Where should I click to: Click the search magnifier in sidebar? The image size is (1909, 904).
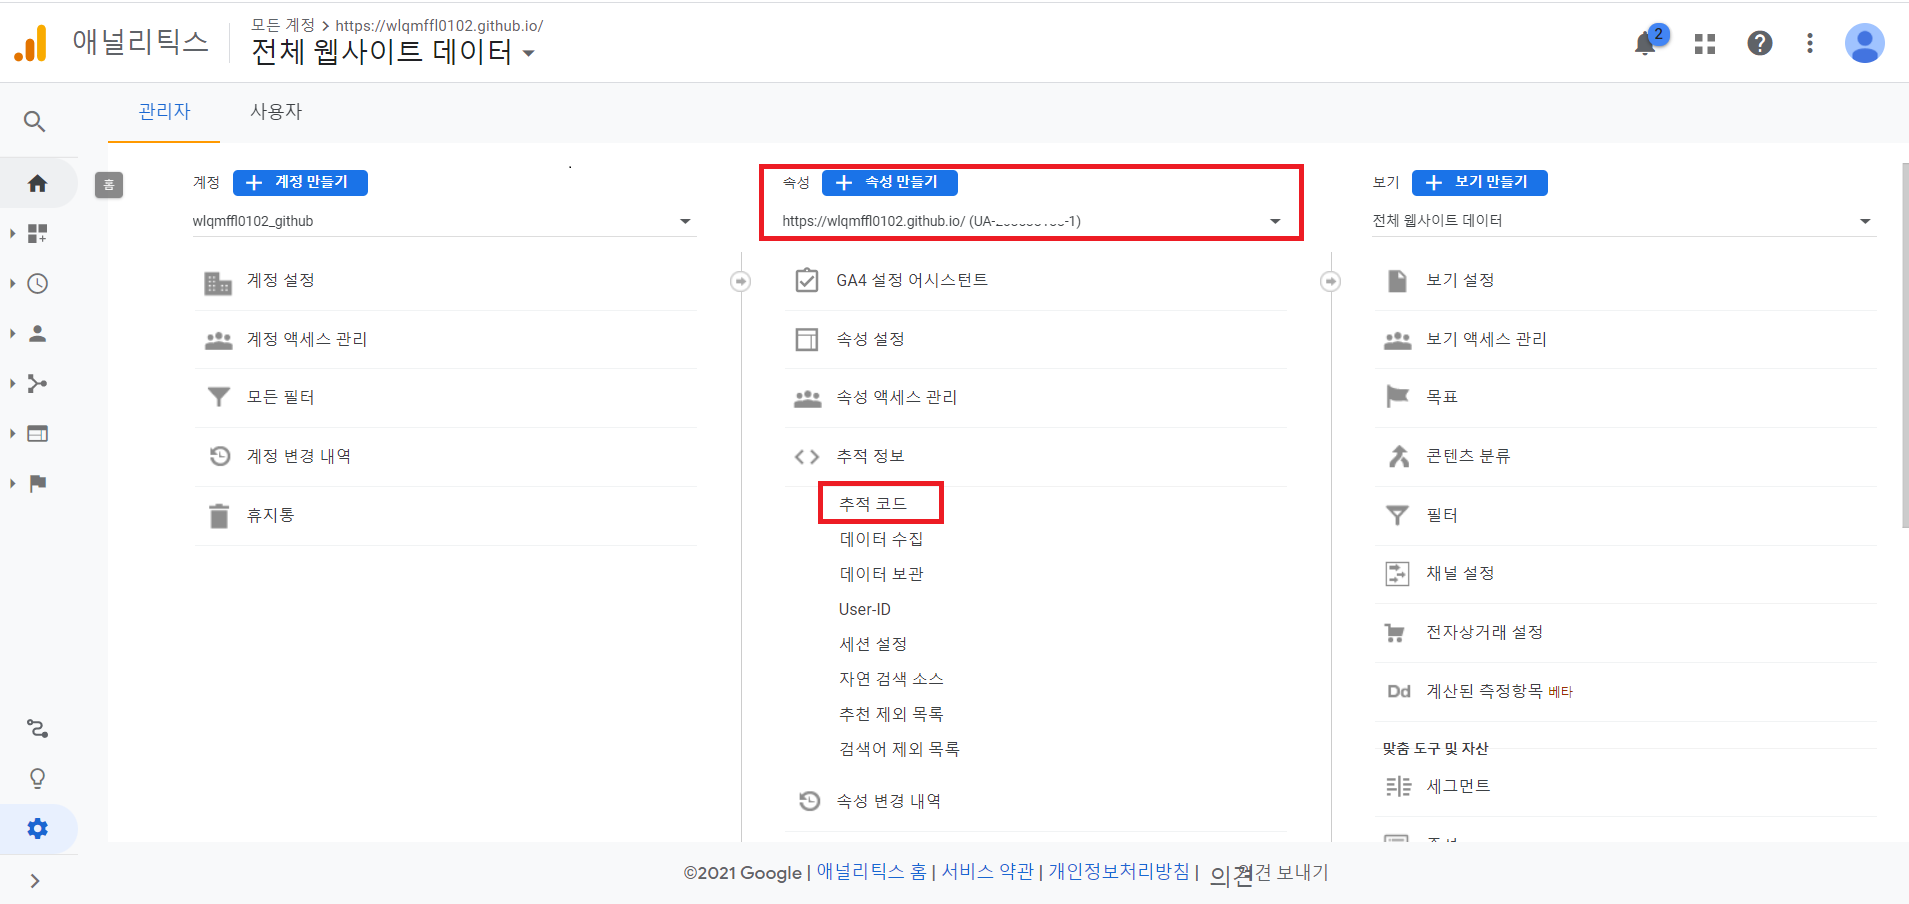coord(35,122)
